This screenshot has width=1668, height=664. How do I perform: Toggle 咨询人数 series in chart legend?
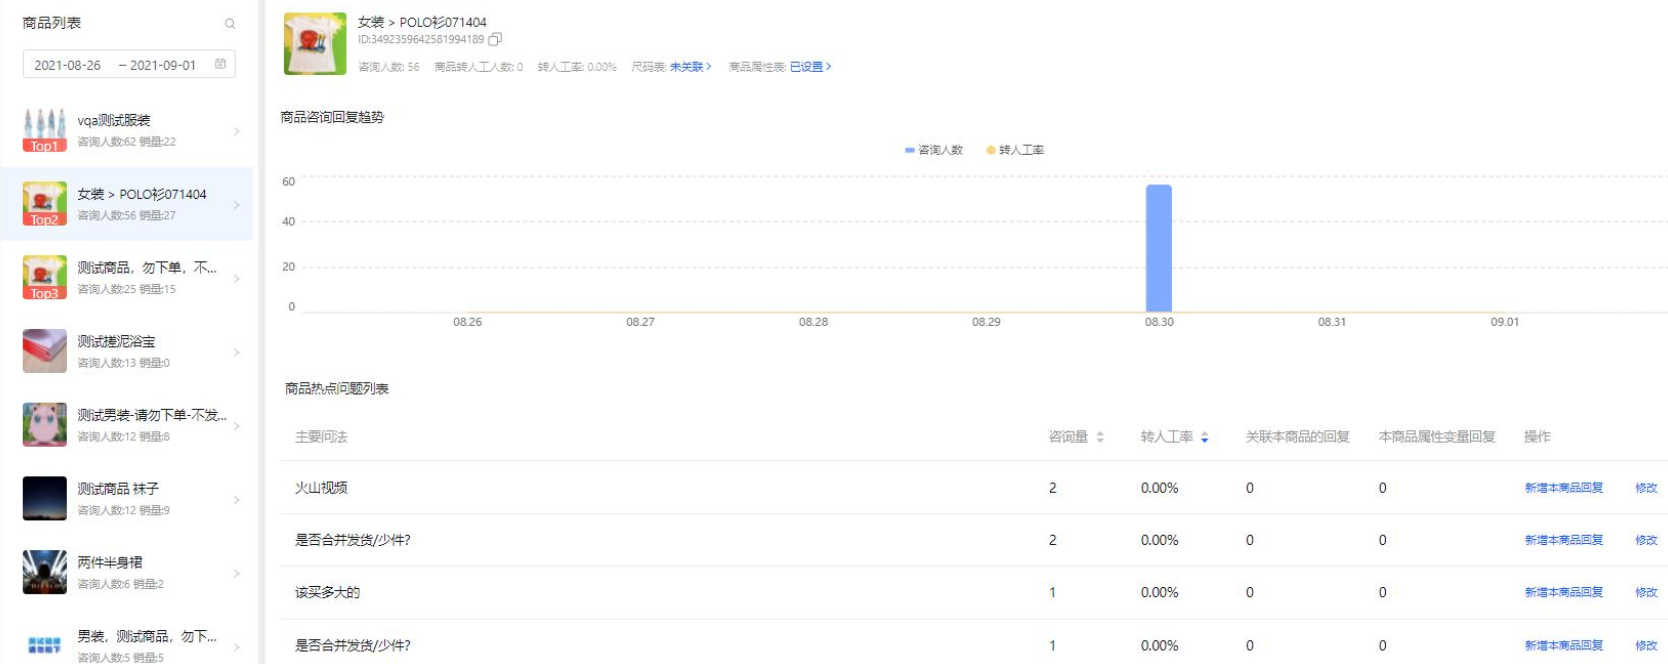click(934, 150)
